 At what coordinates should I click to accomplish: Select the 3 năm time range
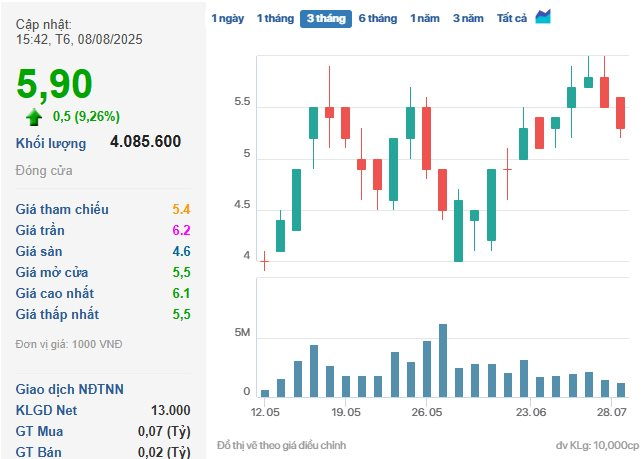(468, 18)
